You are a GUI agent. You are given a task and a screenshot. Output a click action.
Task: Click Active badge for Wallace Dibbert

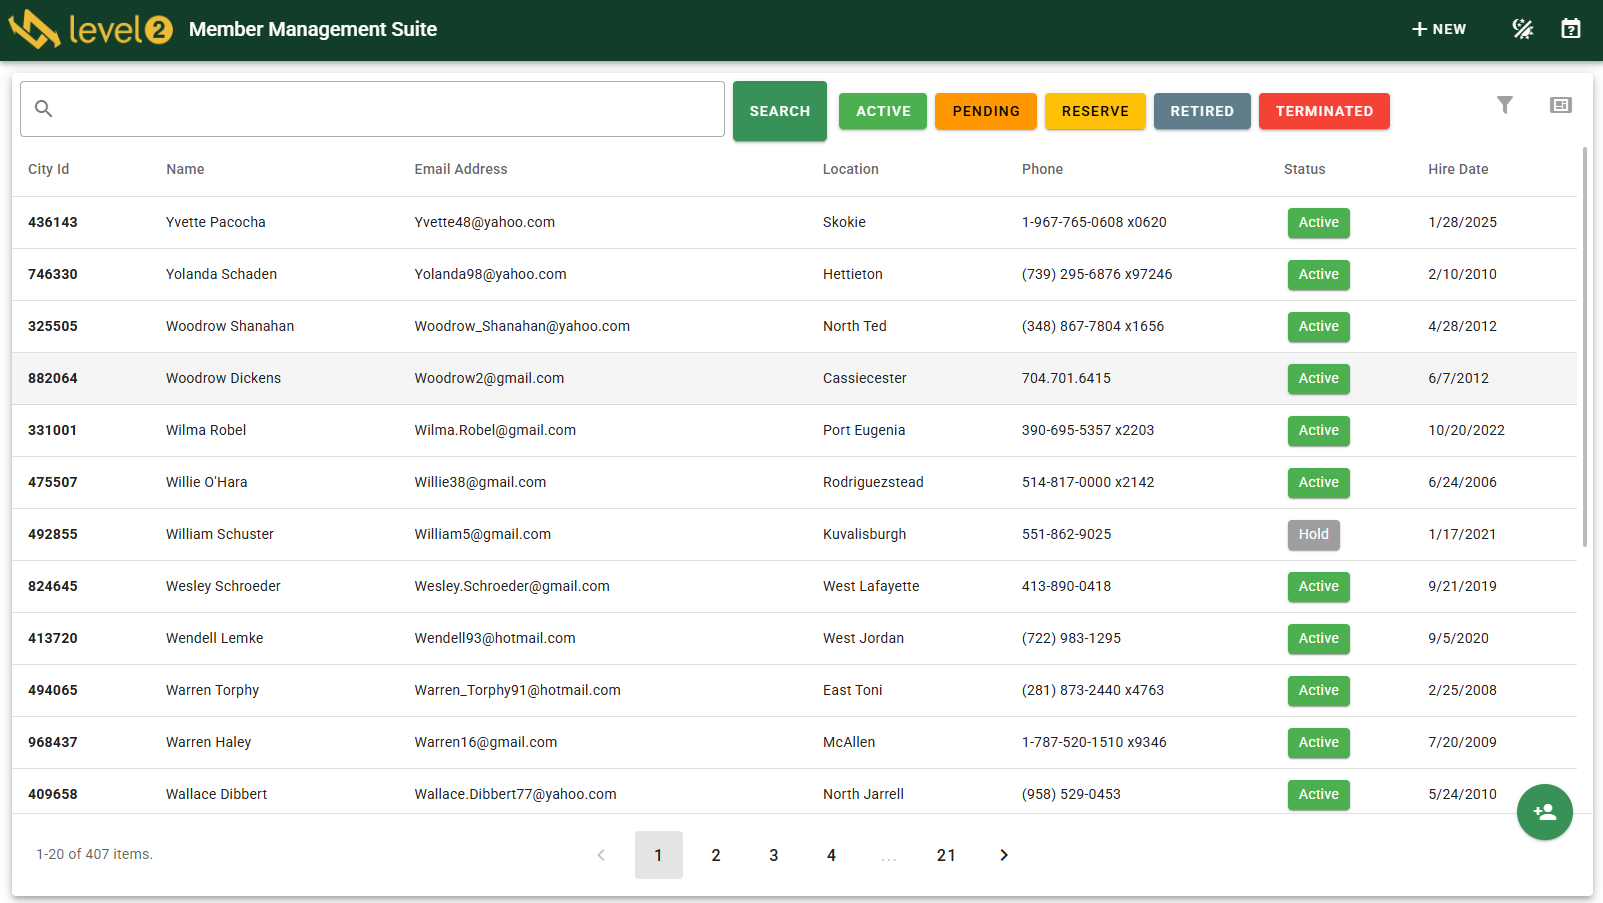(x=1318, y=795)
